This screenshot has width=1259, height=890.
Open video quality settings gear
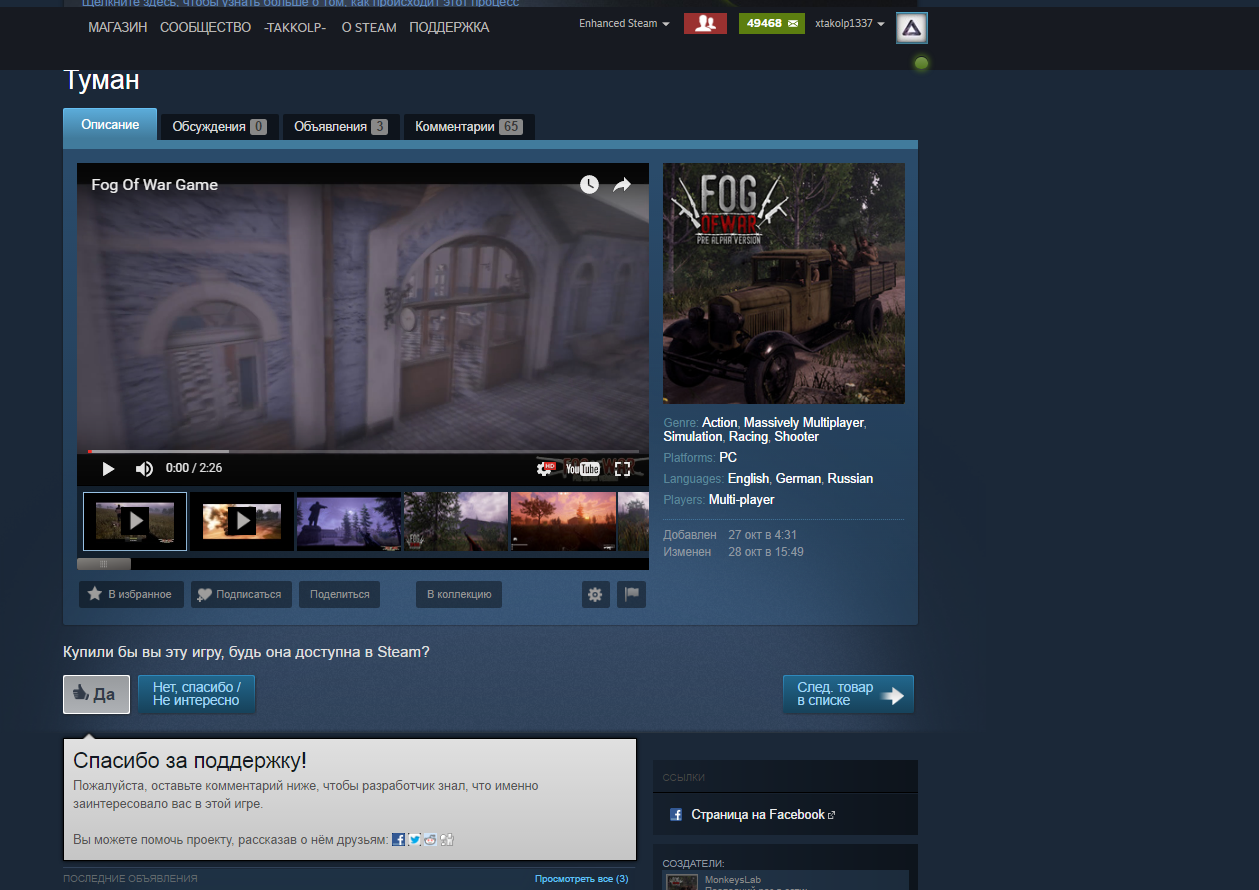click(x=546, y=468)
